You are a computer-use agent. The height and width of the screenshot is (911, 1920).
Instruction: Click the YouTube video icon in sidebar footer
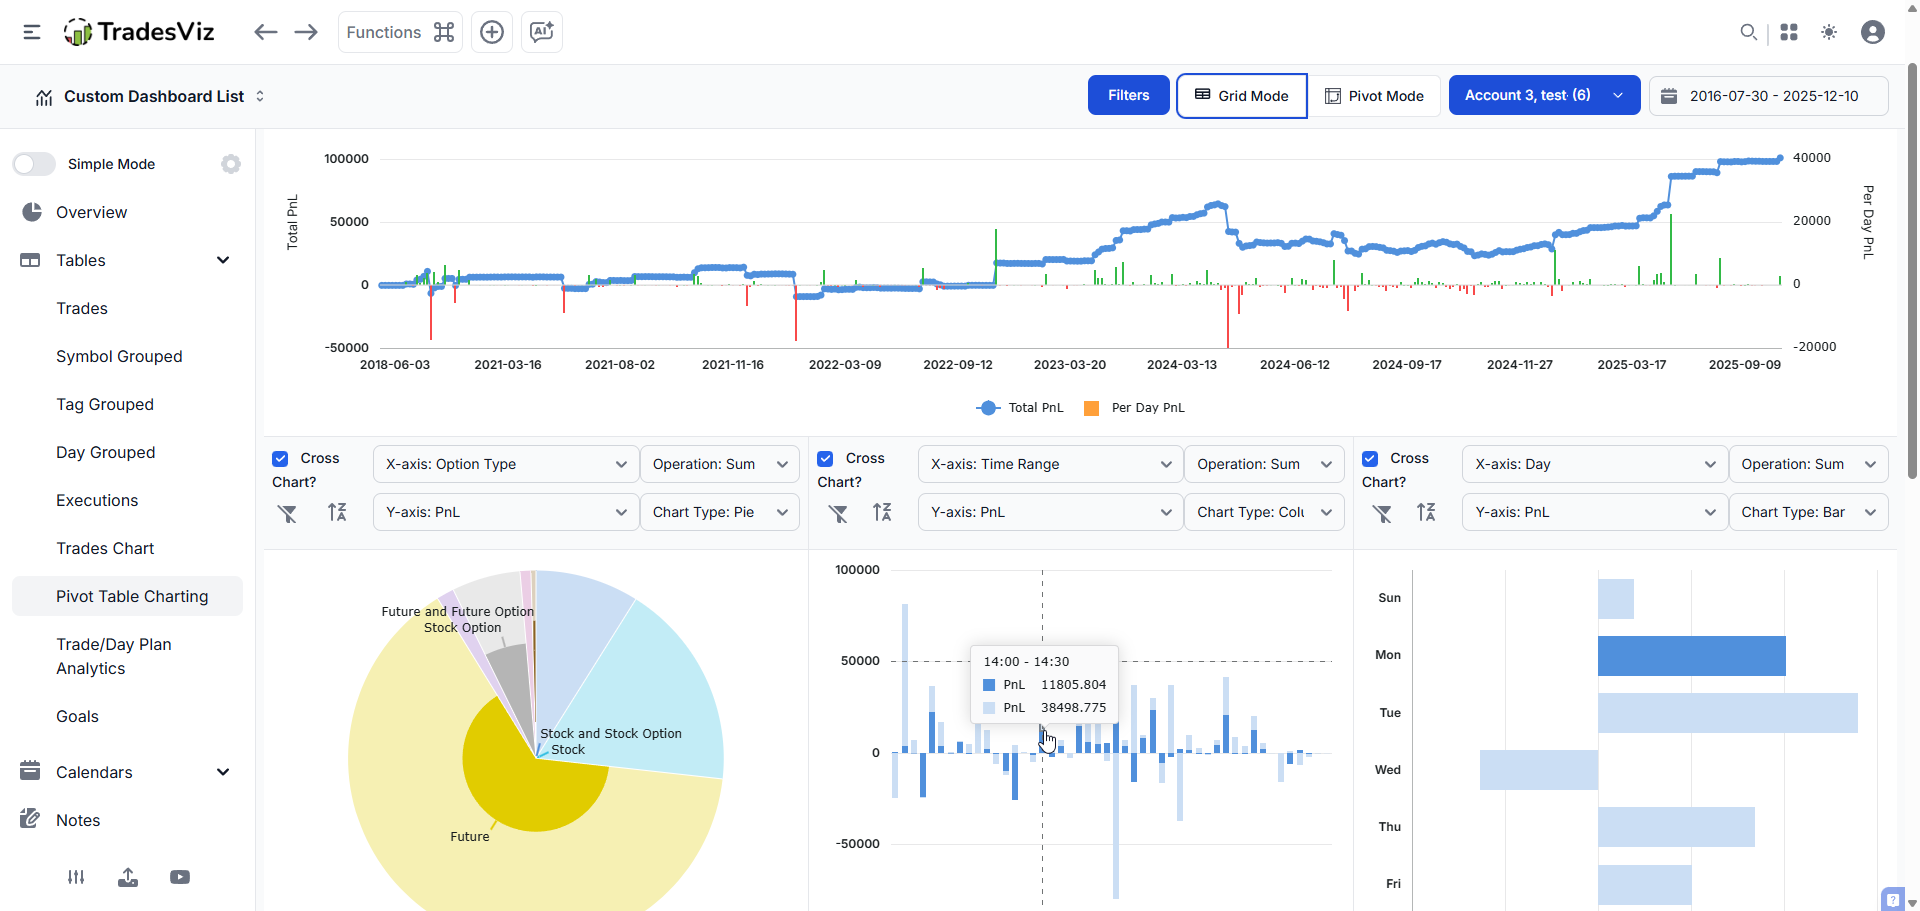[x=180, y=877]
